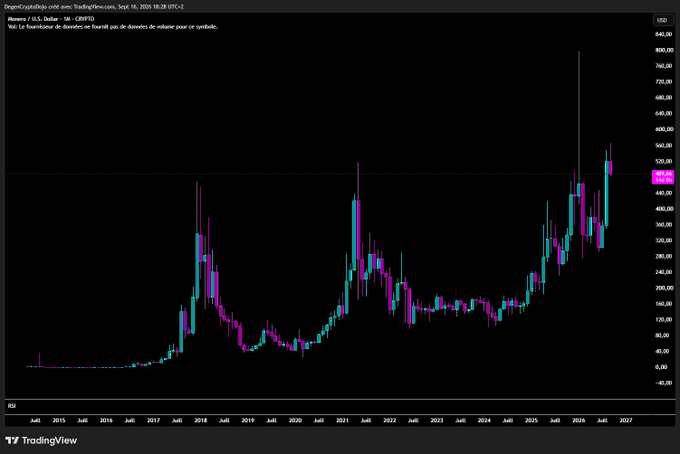Click the 600,00 price axis label
680x454 pixels.
664,129
